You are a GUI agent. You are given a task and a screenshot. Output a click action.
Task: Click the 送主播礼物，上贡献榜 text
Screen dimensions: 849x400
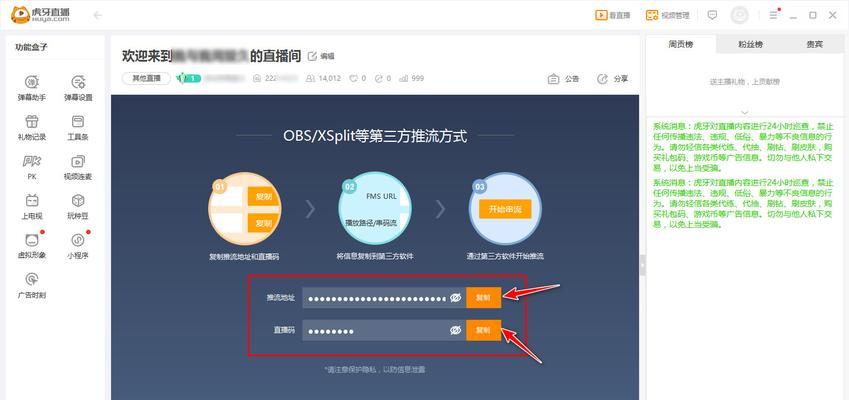(x=744, y=82)
